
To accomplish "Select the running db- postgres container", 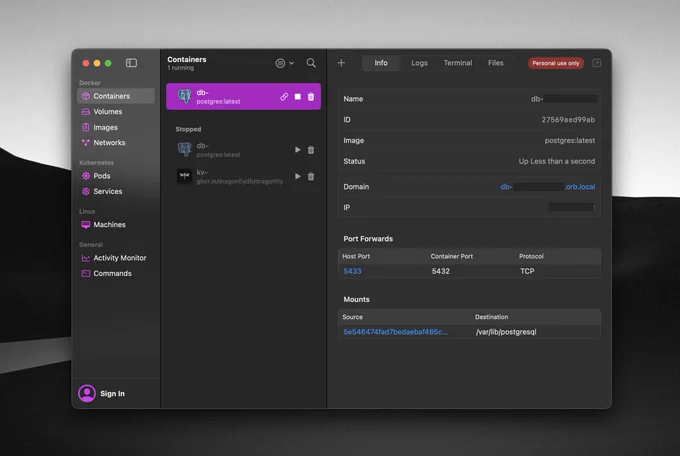I will (x=243, y=96).
